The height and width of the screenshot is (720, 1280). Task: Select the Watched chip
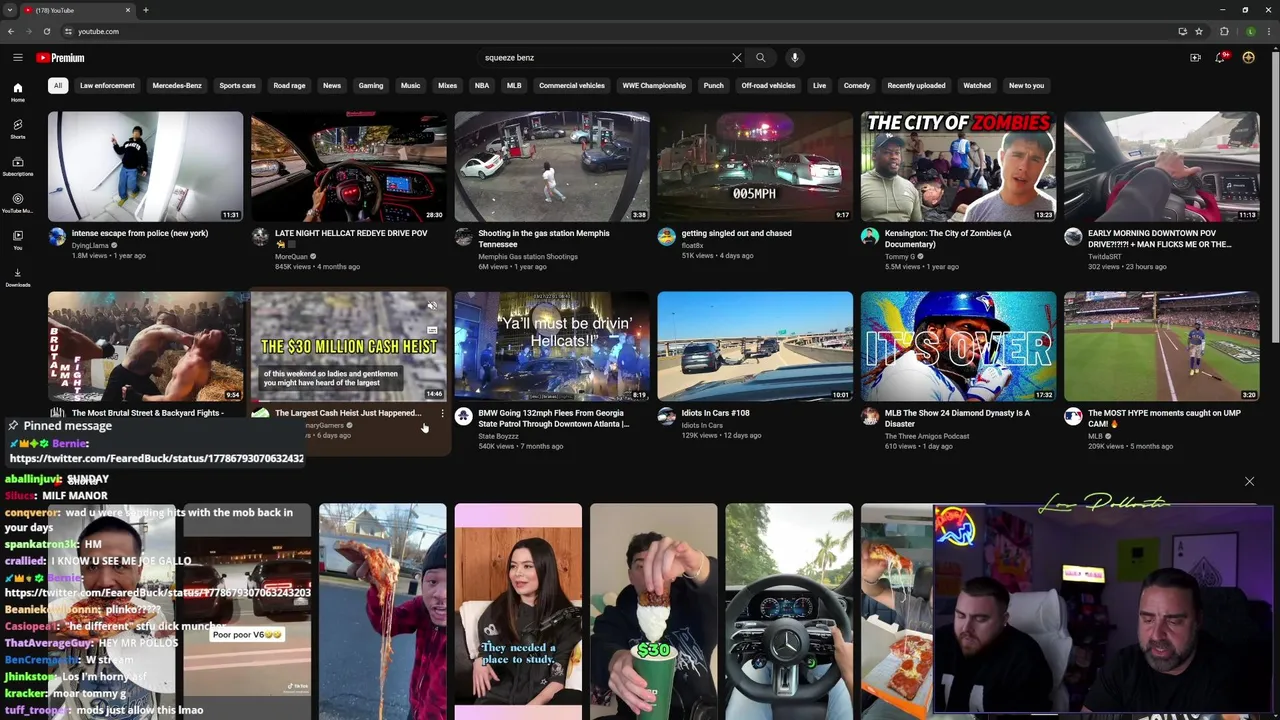[977, 86]
